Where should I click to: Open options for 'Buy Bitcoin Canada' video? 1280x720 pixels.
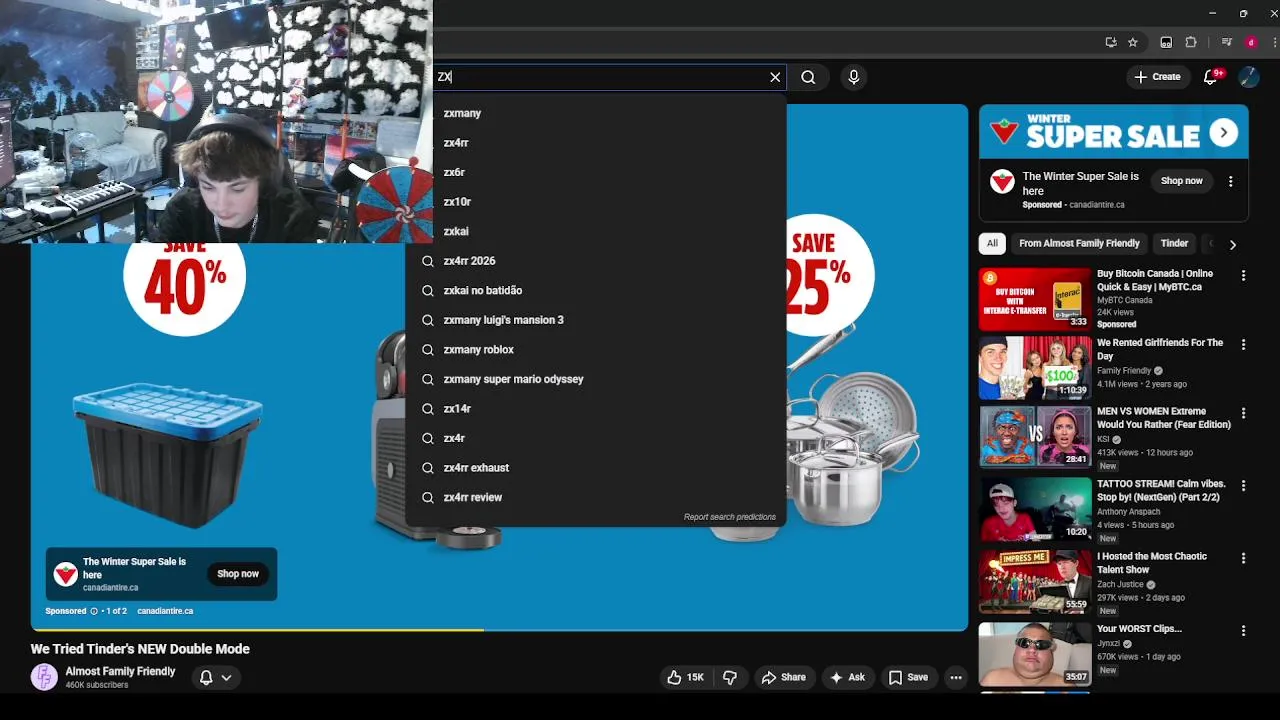coord(1244,275)
